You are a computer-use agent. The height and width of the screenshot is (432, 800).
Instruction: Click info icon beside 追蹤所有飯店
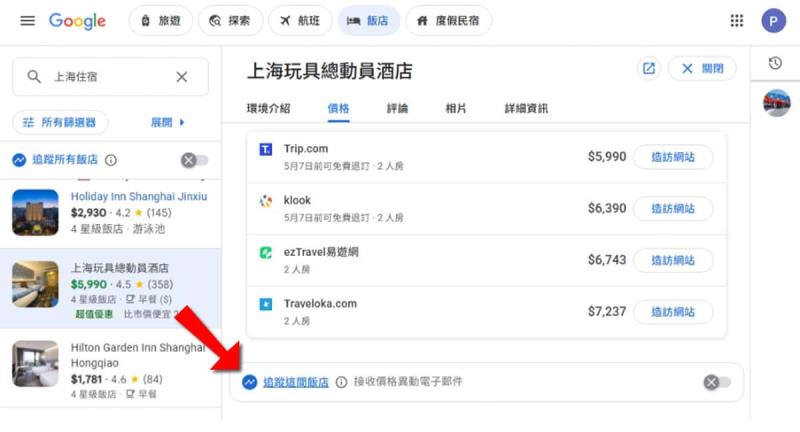pyautogui.click(x=111, y=160)
